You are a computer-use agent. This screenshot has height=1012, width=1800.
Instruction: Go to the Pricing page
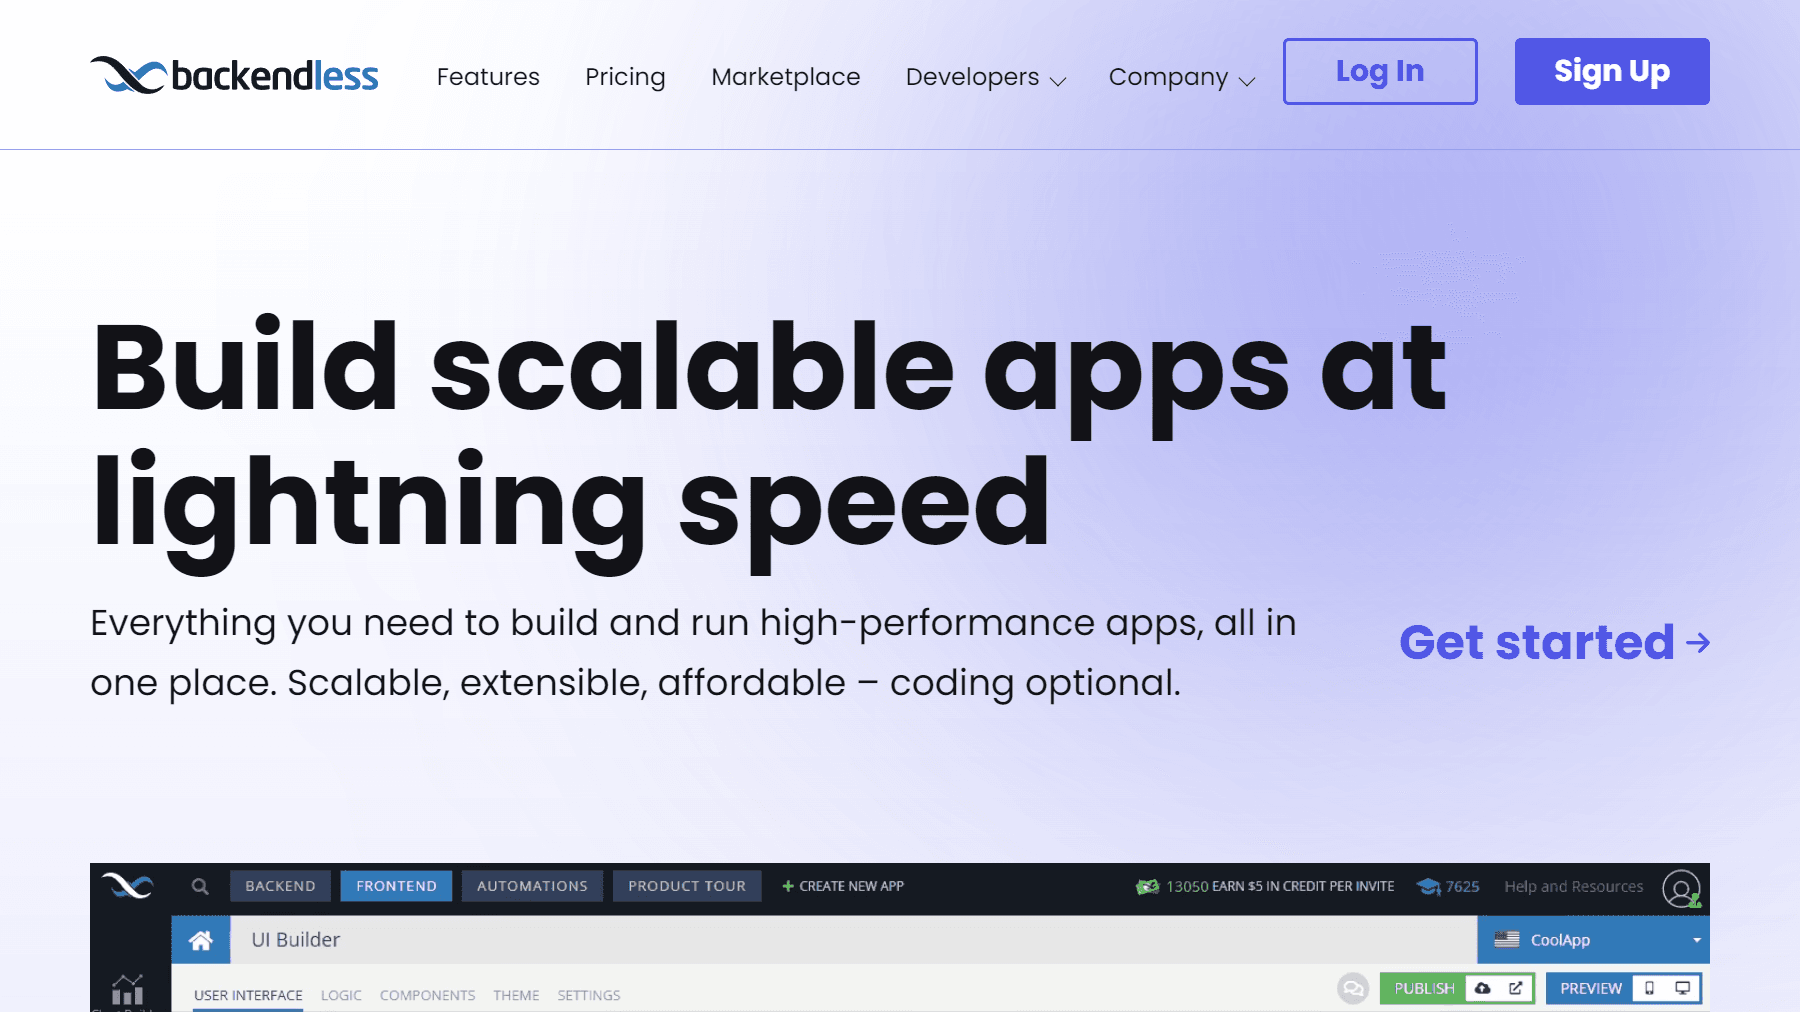(625, 77)
